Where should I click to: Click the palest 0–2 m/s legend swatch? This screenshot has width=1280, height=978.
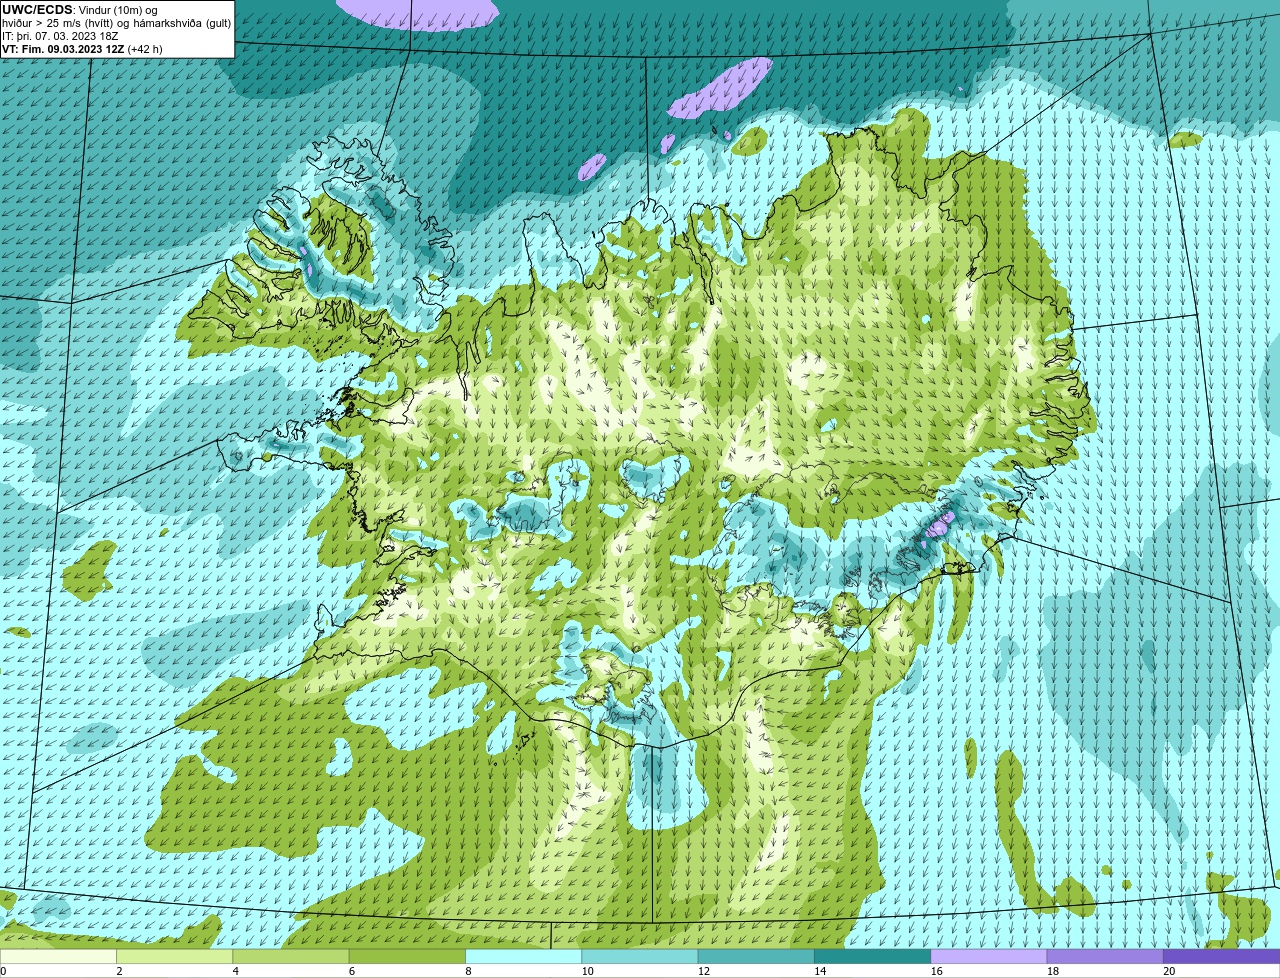(58, 956)
